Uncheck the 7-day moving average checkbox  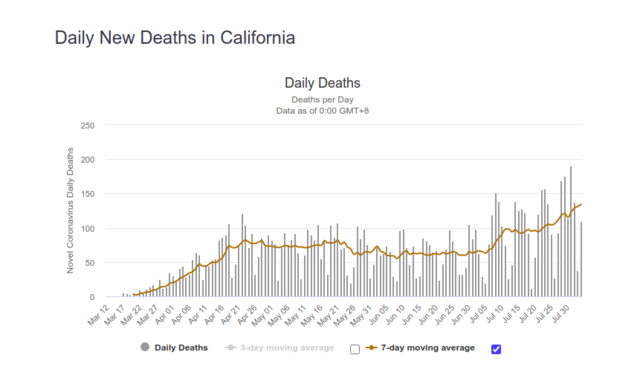(496, 349)
